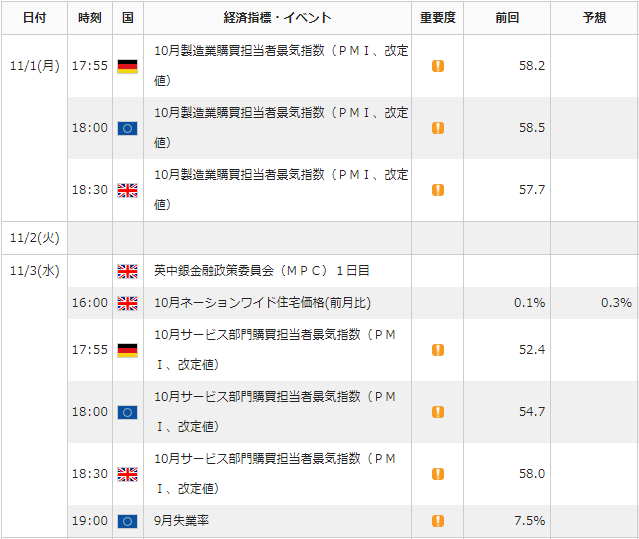This screenshot has height=539, width=639.
Task: Click importance icon for 58.2 row
Action: click(x=438, y=66)
